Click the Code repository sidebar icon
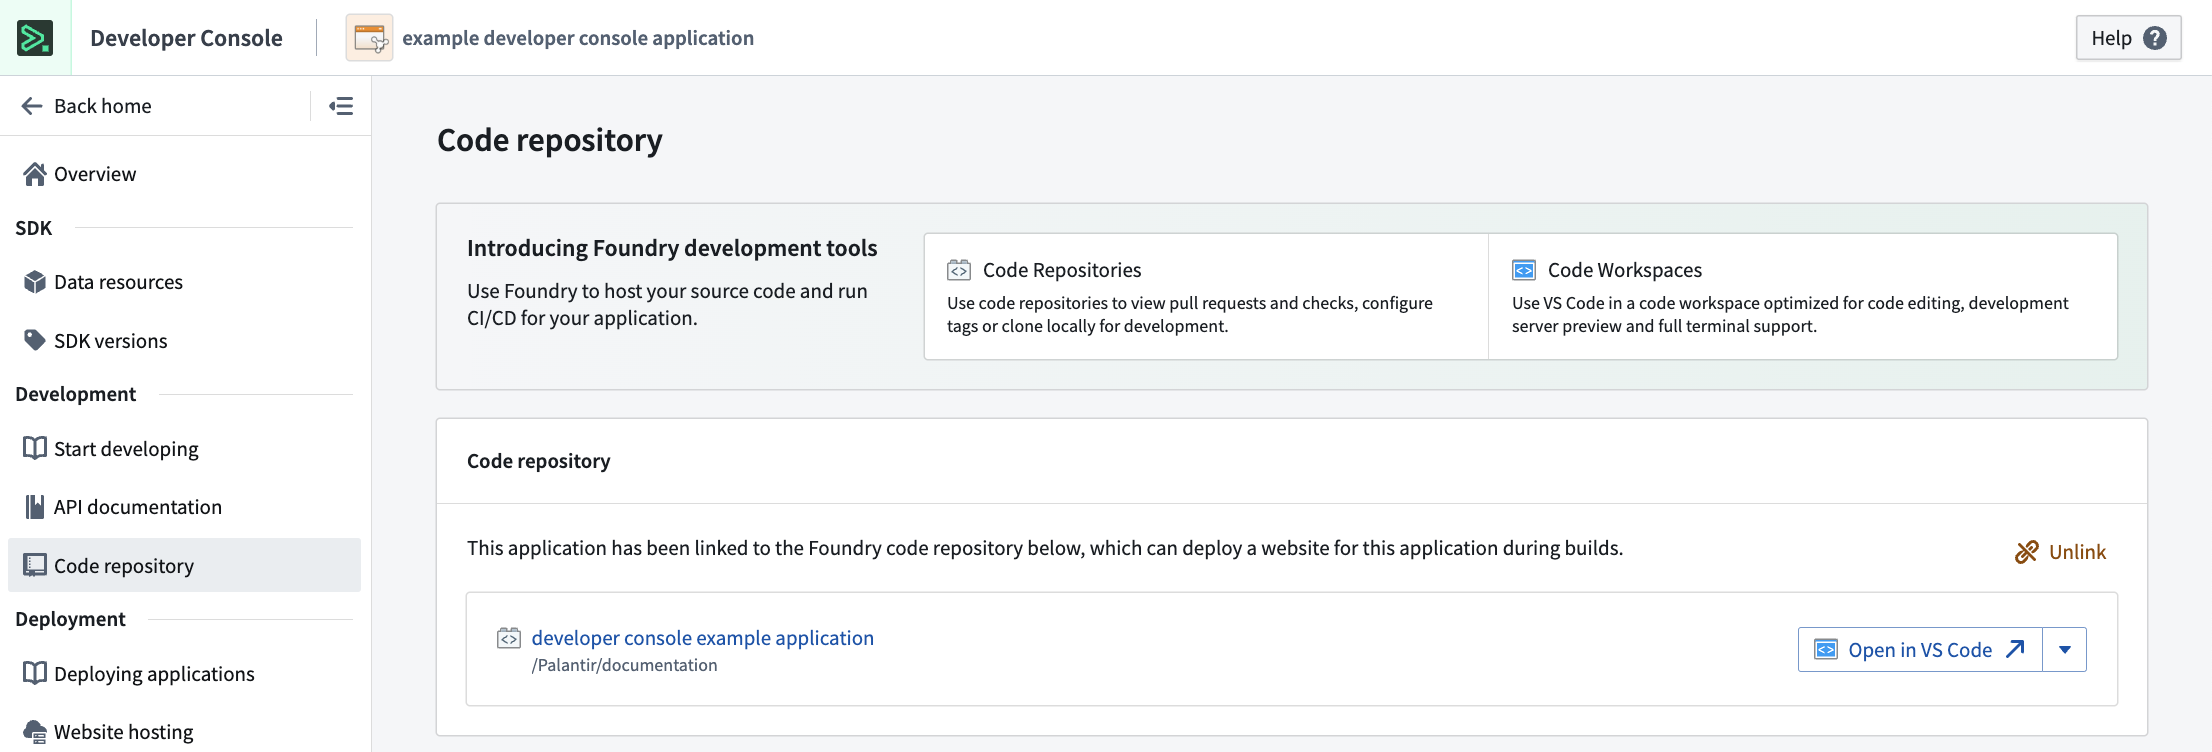 [x=35, y=566]
